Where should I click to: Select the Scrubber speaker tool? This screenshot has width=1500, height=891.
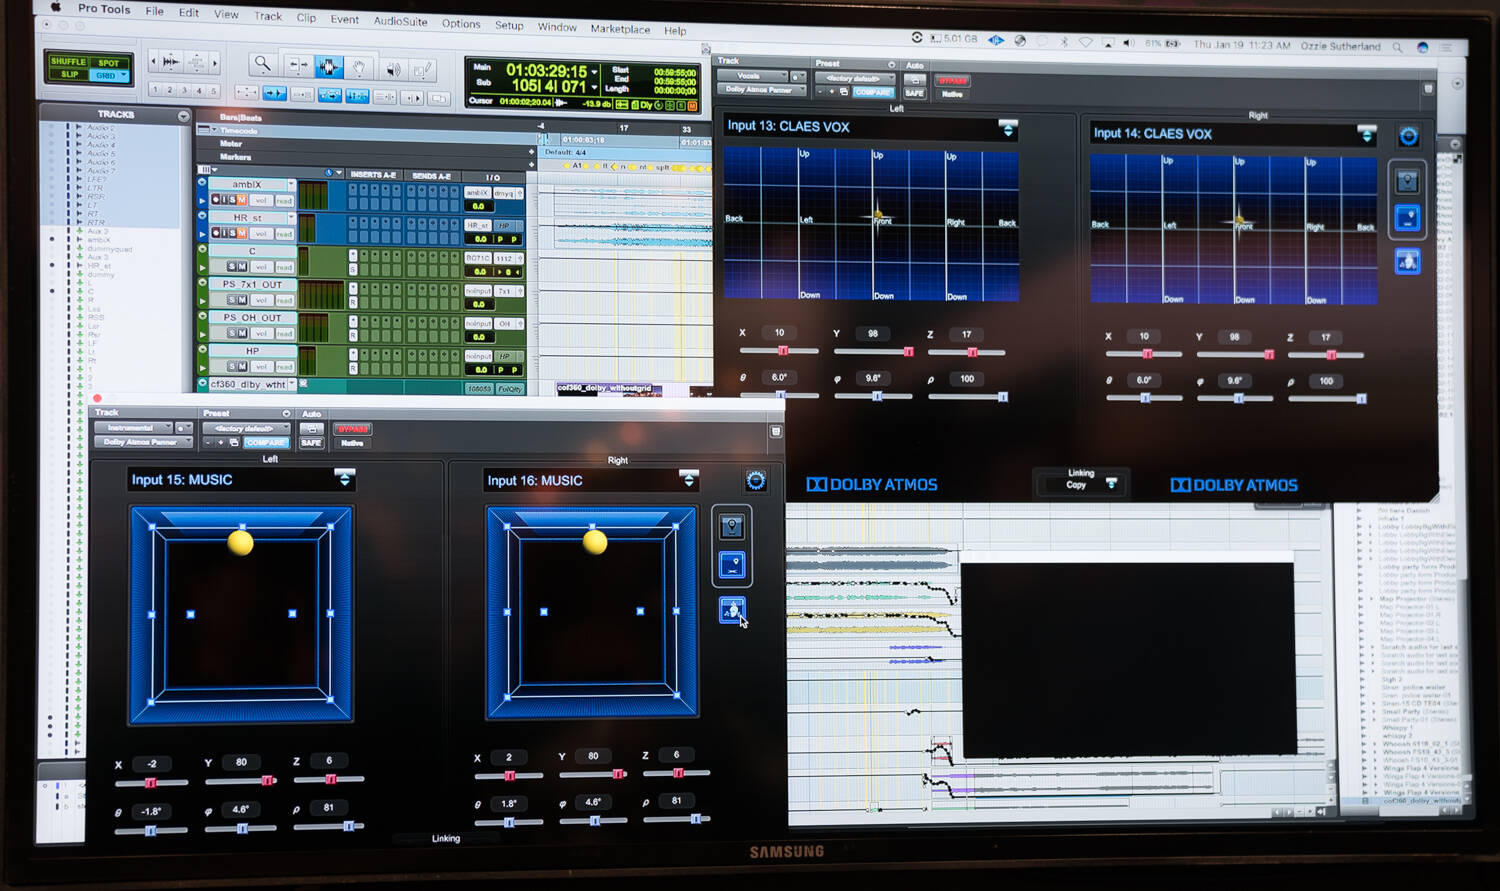coord(393,69)
